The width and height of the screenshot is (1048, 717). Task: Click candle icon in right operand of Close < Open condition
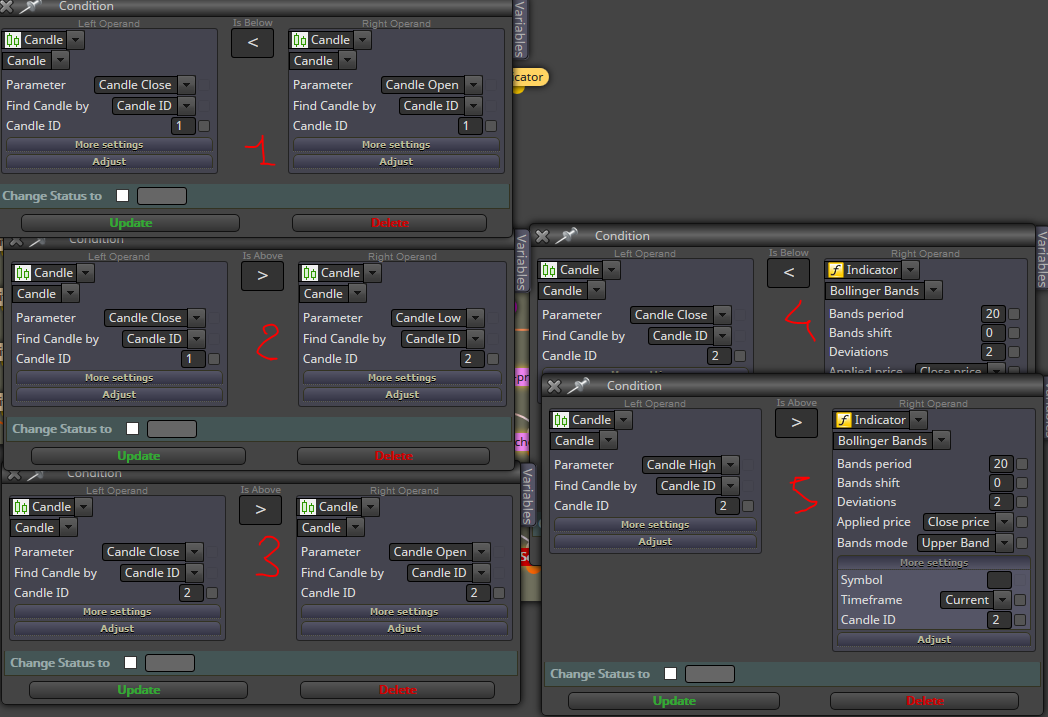(x=299, y=39)
